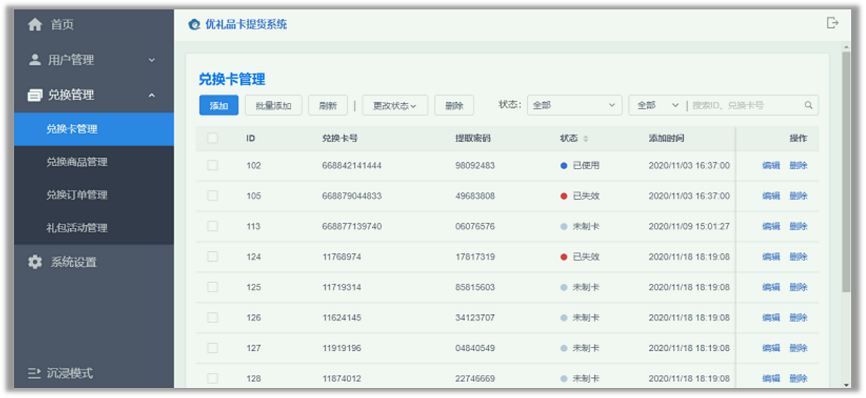Click the system logo icon in header
This screenshot has width=866, height=398.
[x=194, y=24]
